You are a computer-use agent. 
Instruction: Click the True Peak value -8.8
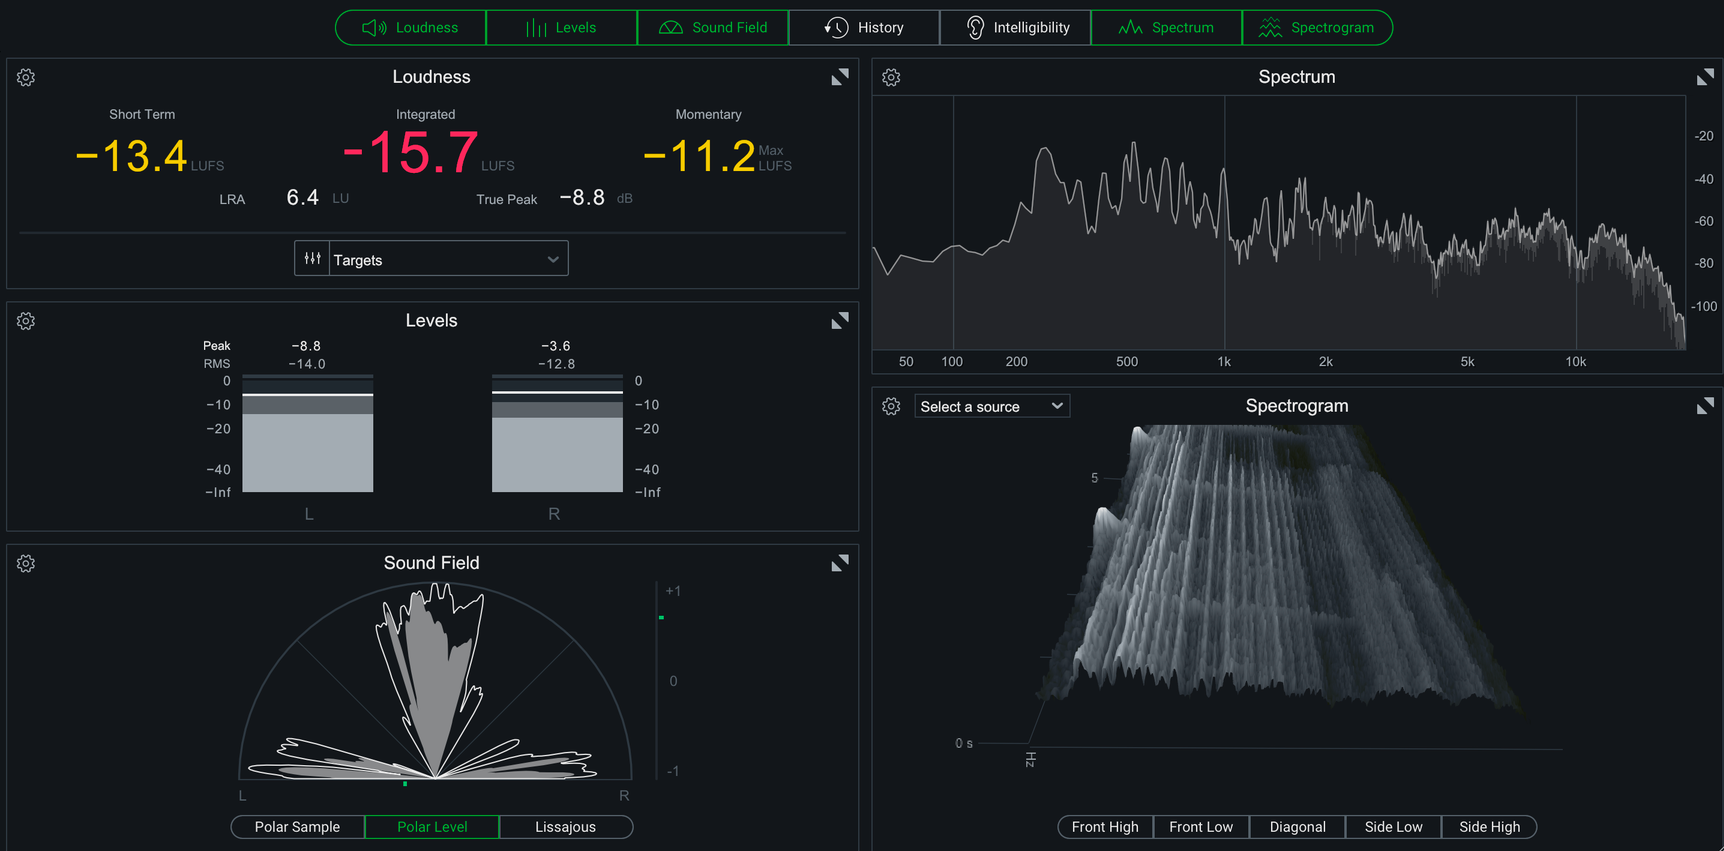[x=582, y=198]
